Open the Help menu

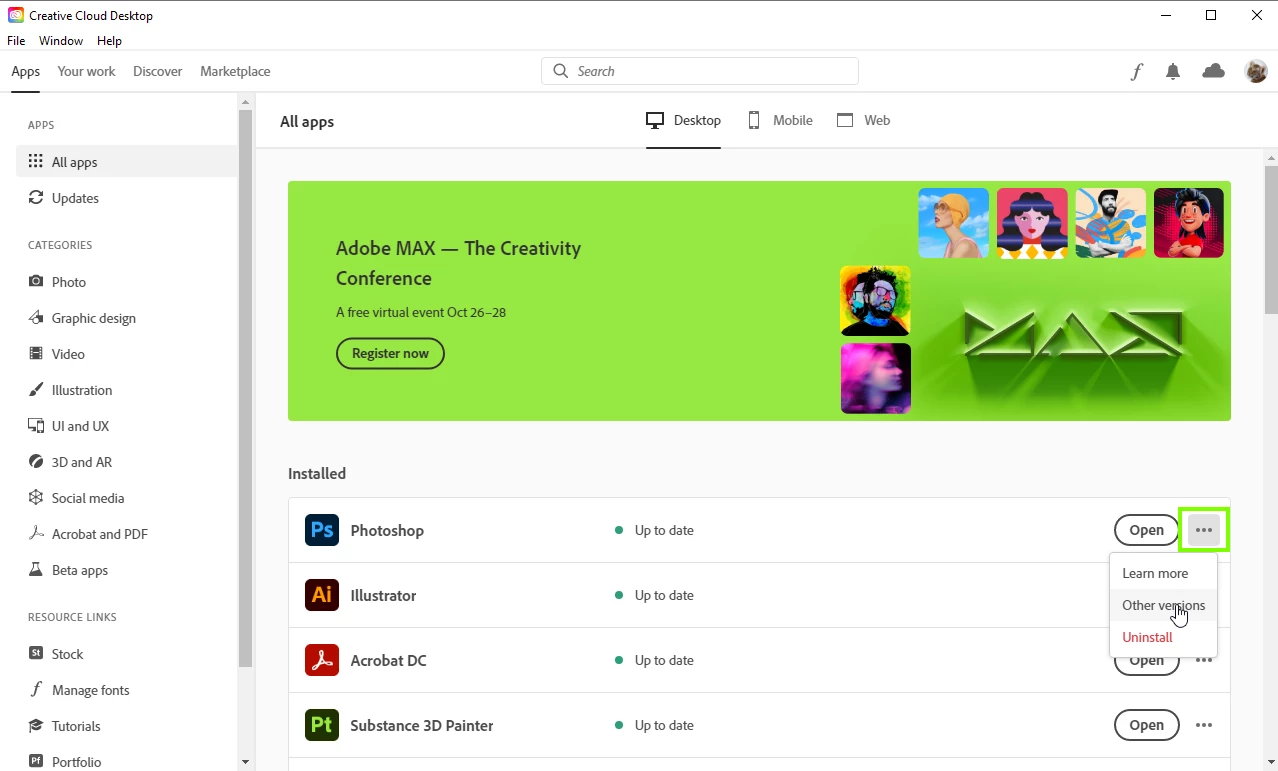109,41
